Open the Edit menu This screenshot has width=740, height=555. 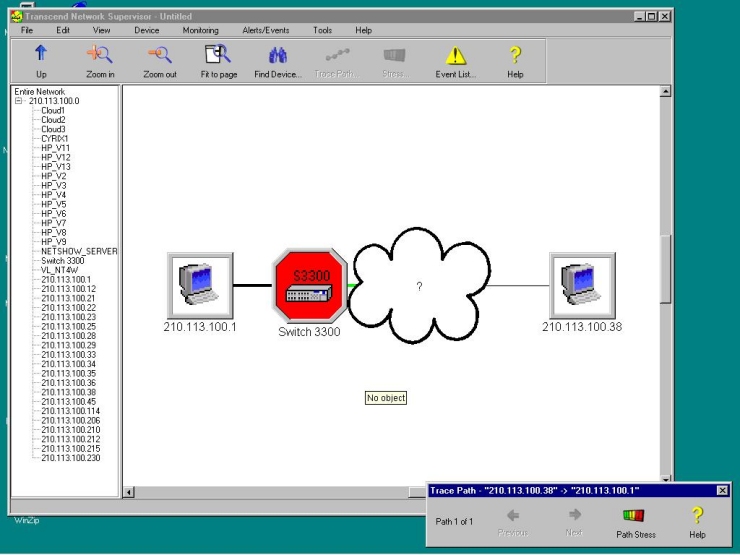click(63, 30)
